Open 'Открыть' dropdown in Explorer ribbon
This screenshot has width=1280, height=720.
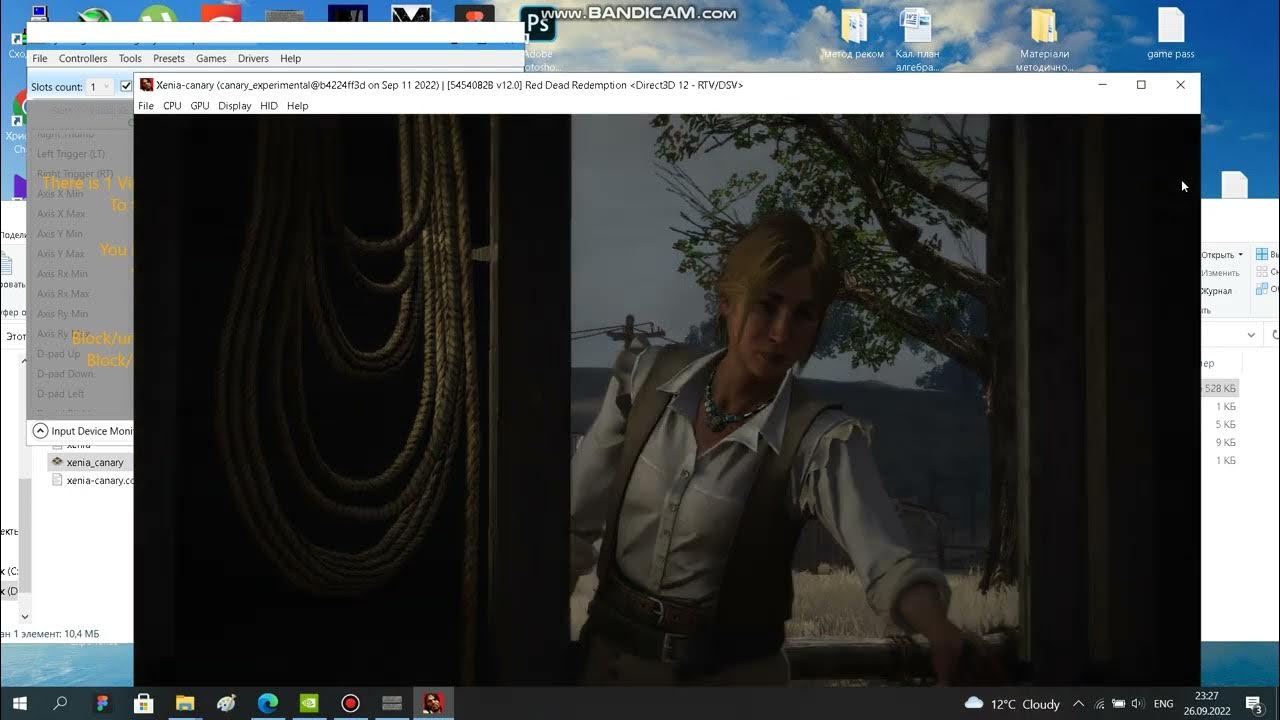(1222, 254)
